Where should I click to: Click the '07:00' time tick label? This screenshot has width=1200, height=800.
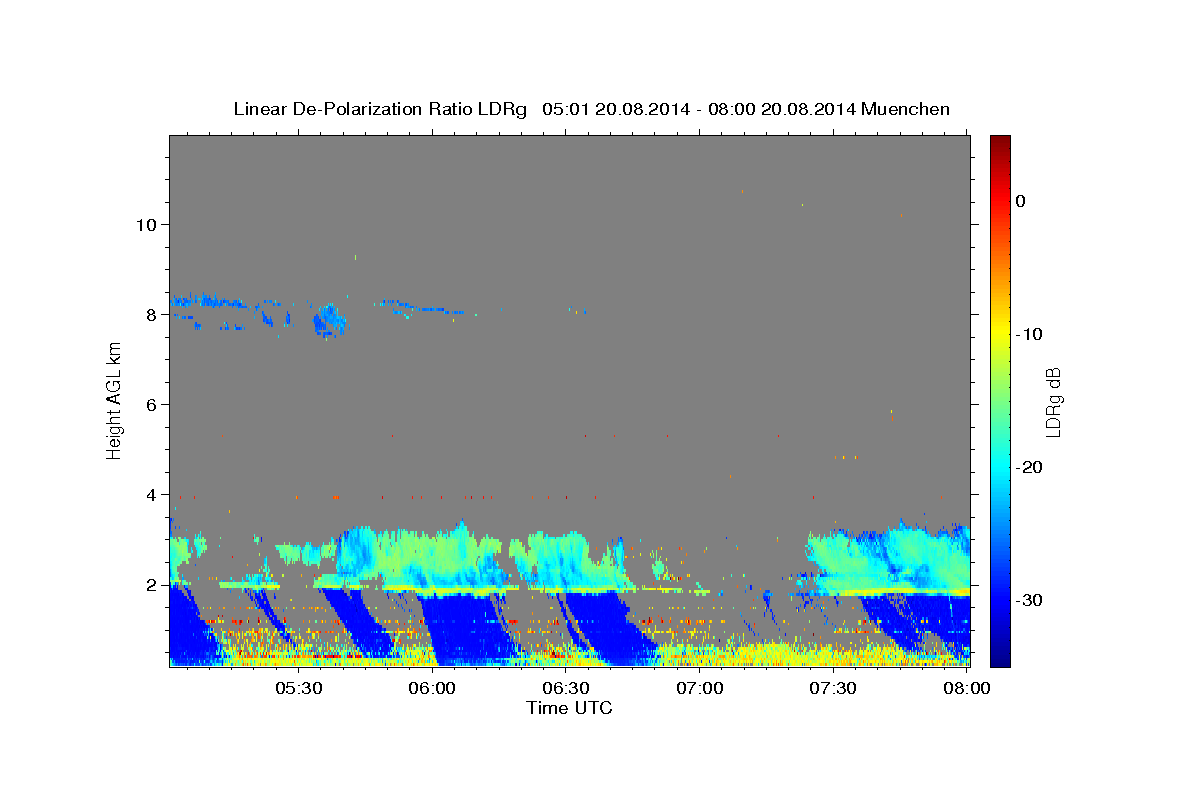tap(700, 688)
